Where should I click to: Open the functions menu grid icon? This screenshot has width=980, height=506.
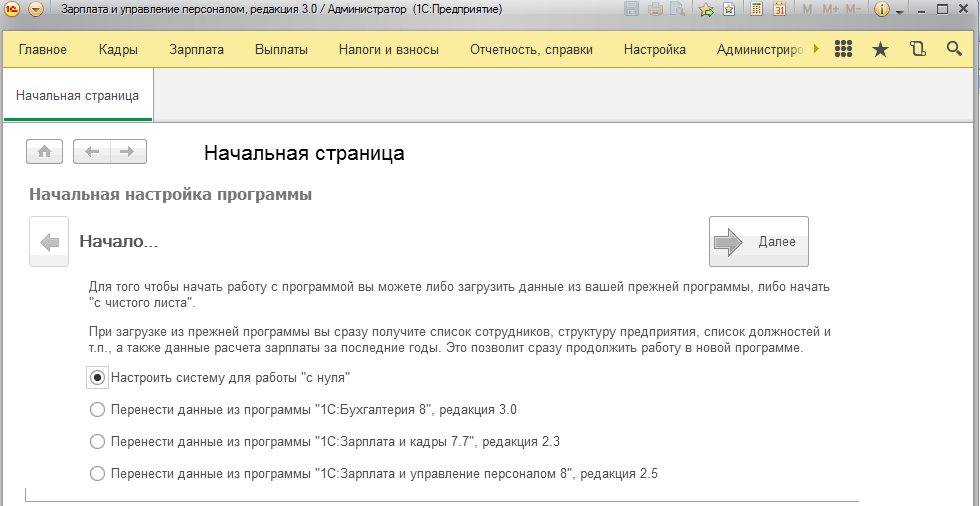(x=844, y=49)
